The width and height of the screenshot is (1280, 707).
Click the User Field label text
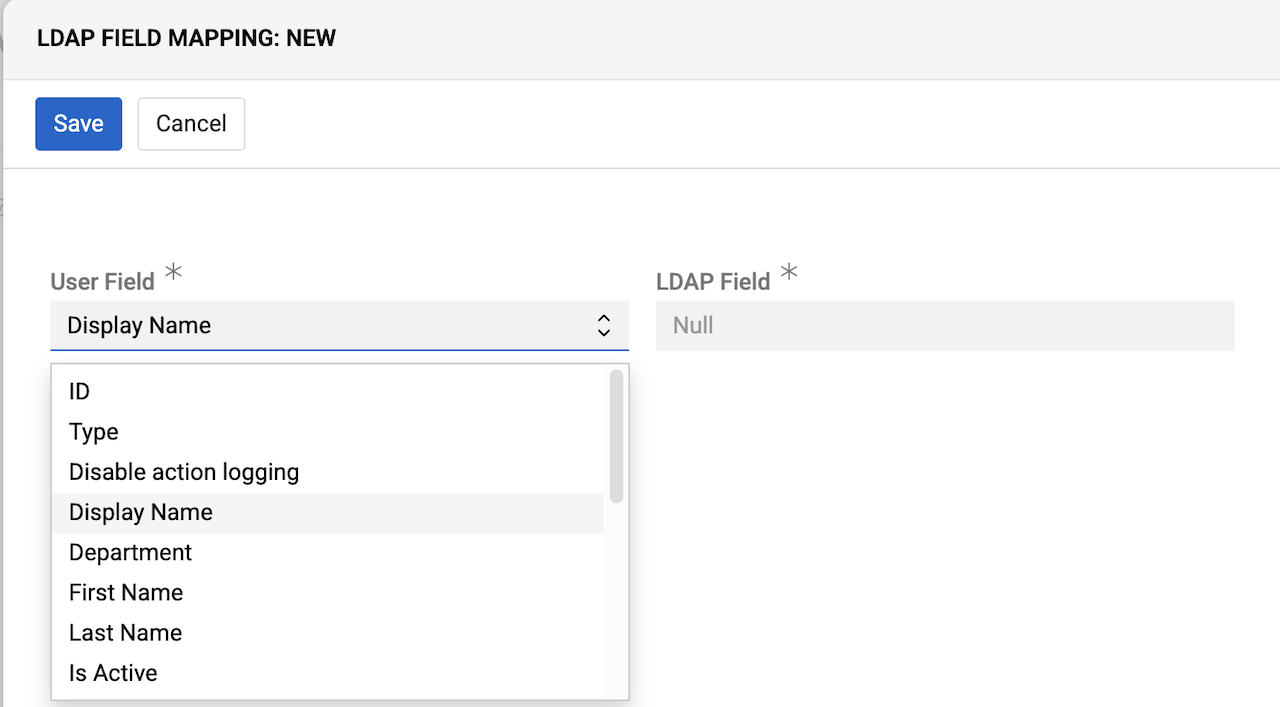[x=102, y=281]
